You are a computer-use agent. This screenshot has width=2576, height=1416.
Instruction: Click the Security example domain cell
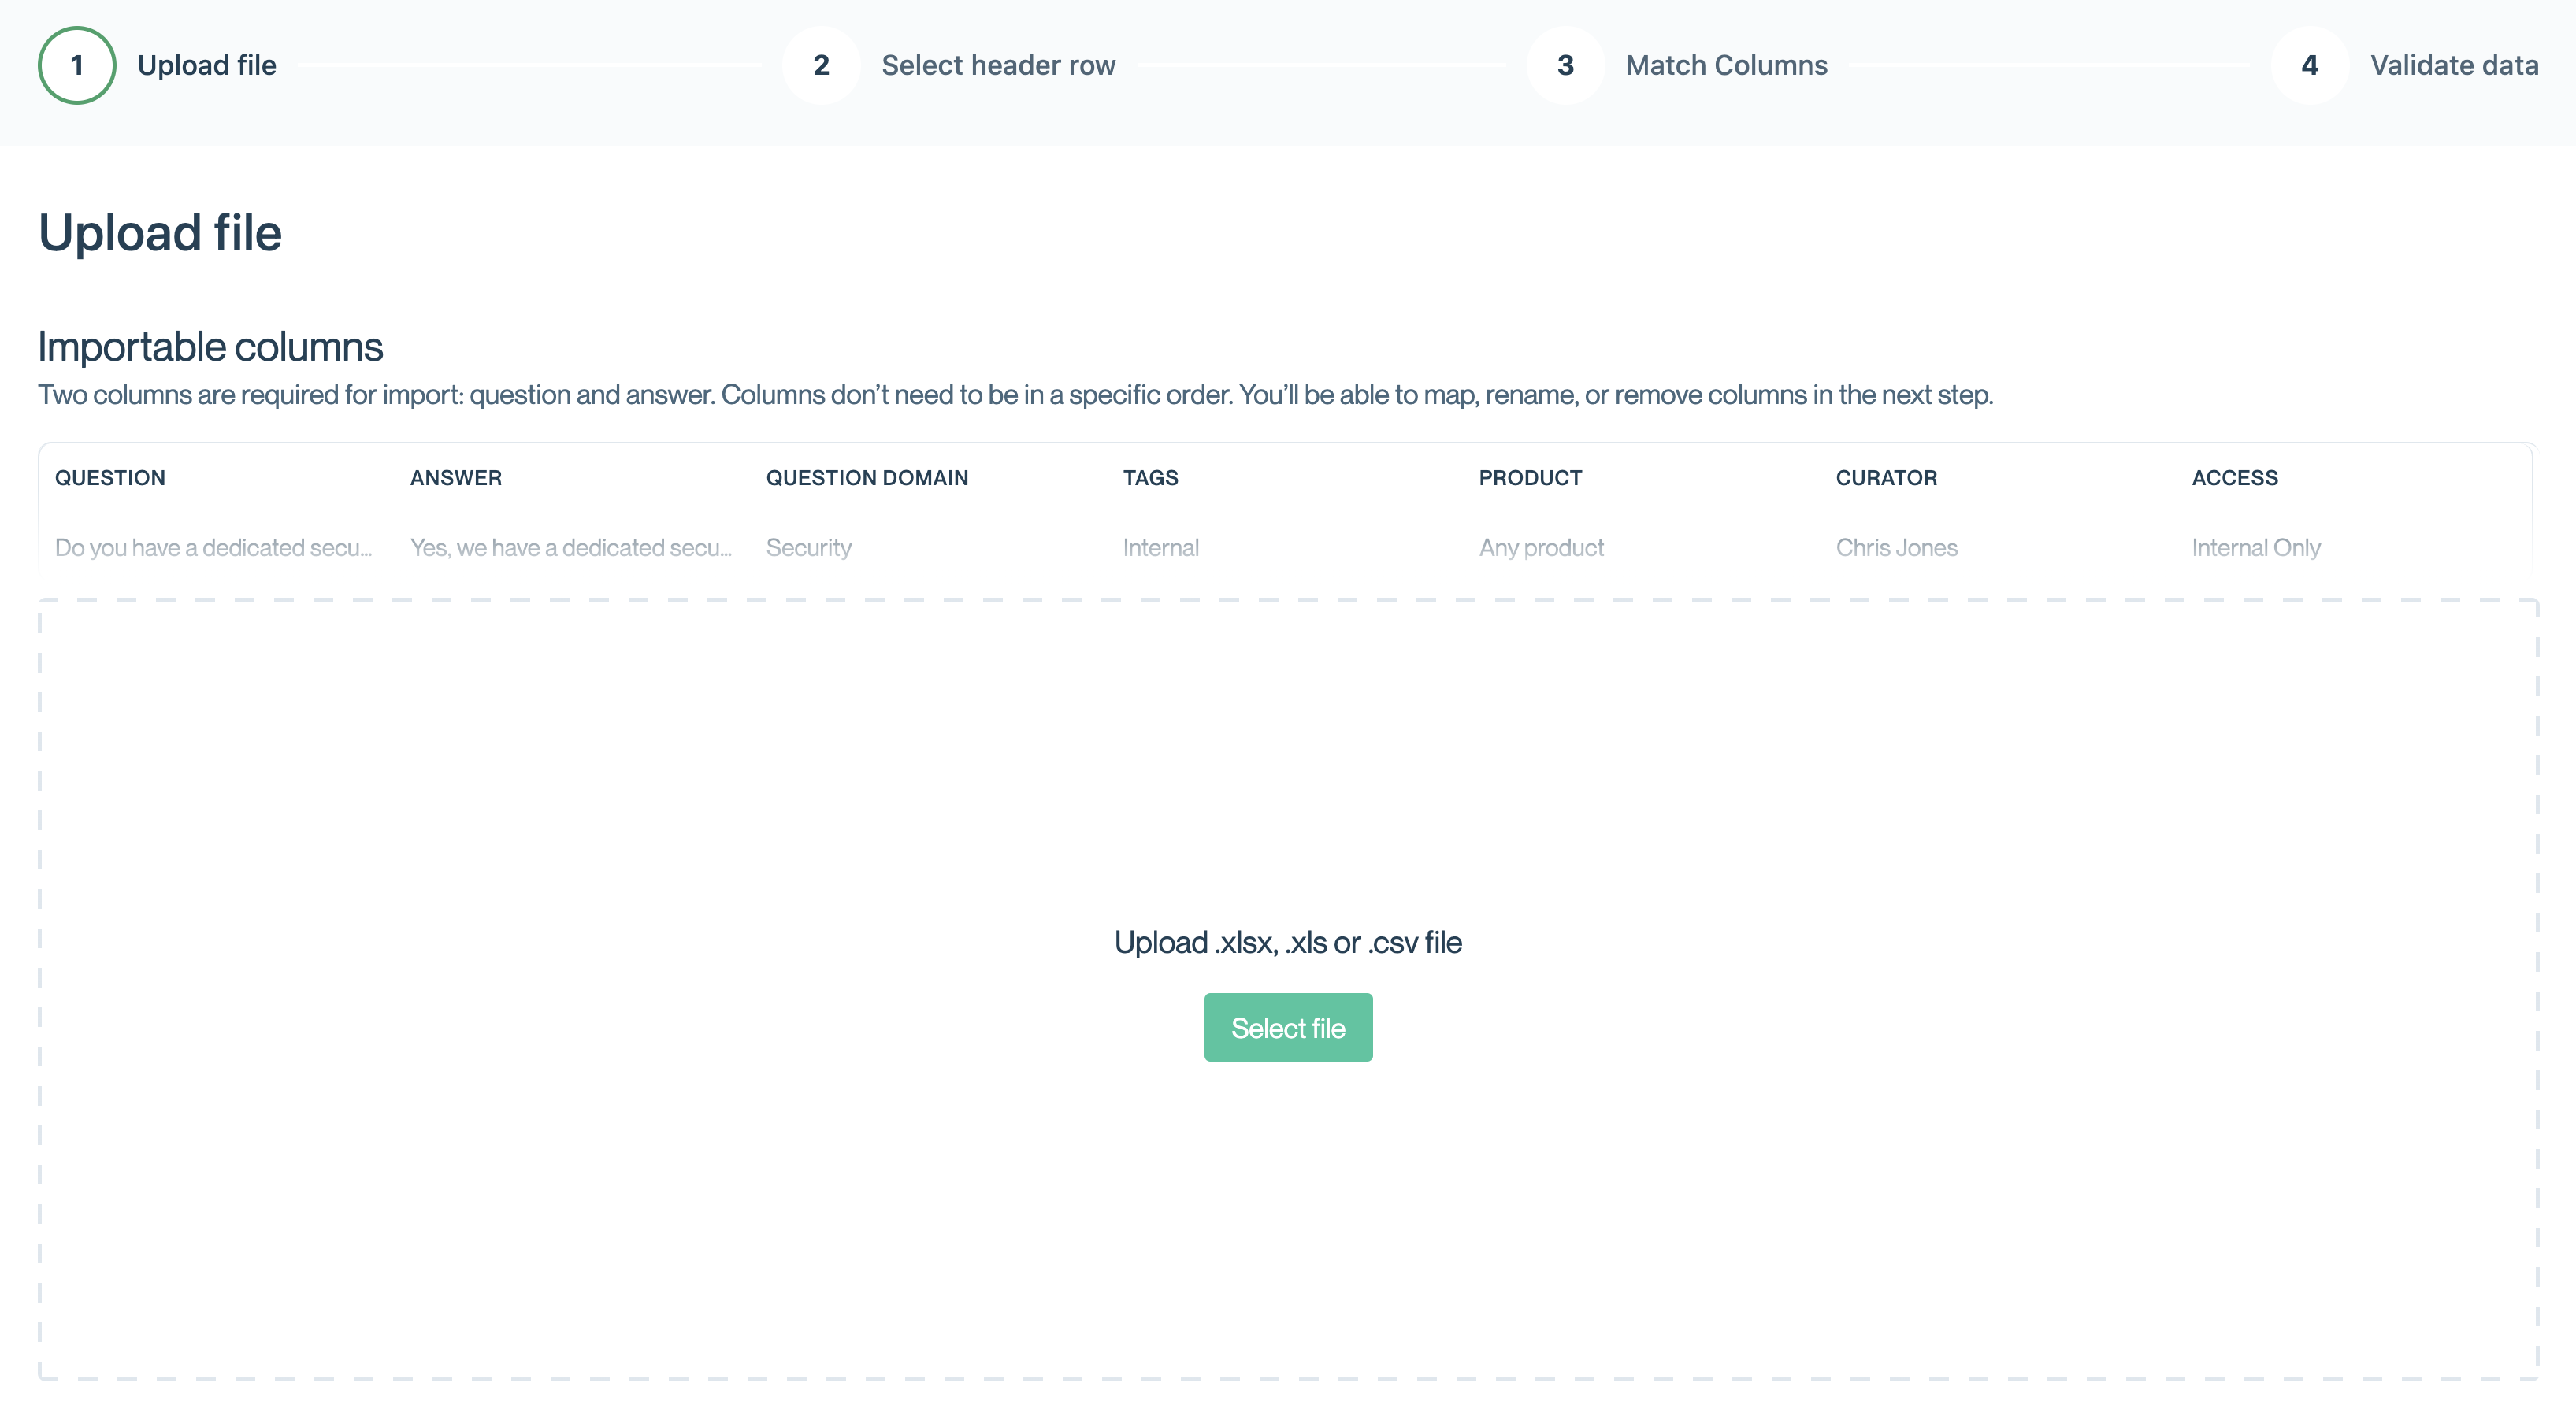coord(809,548)
